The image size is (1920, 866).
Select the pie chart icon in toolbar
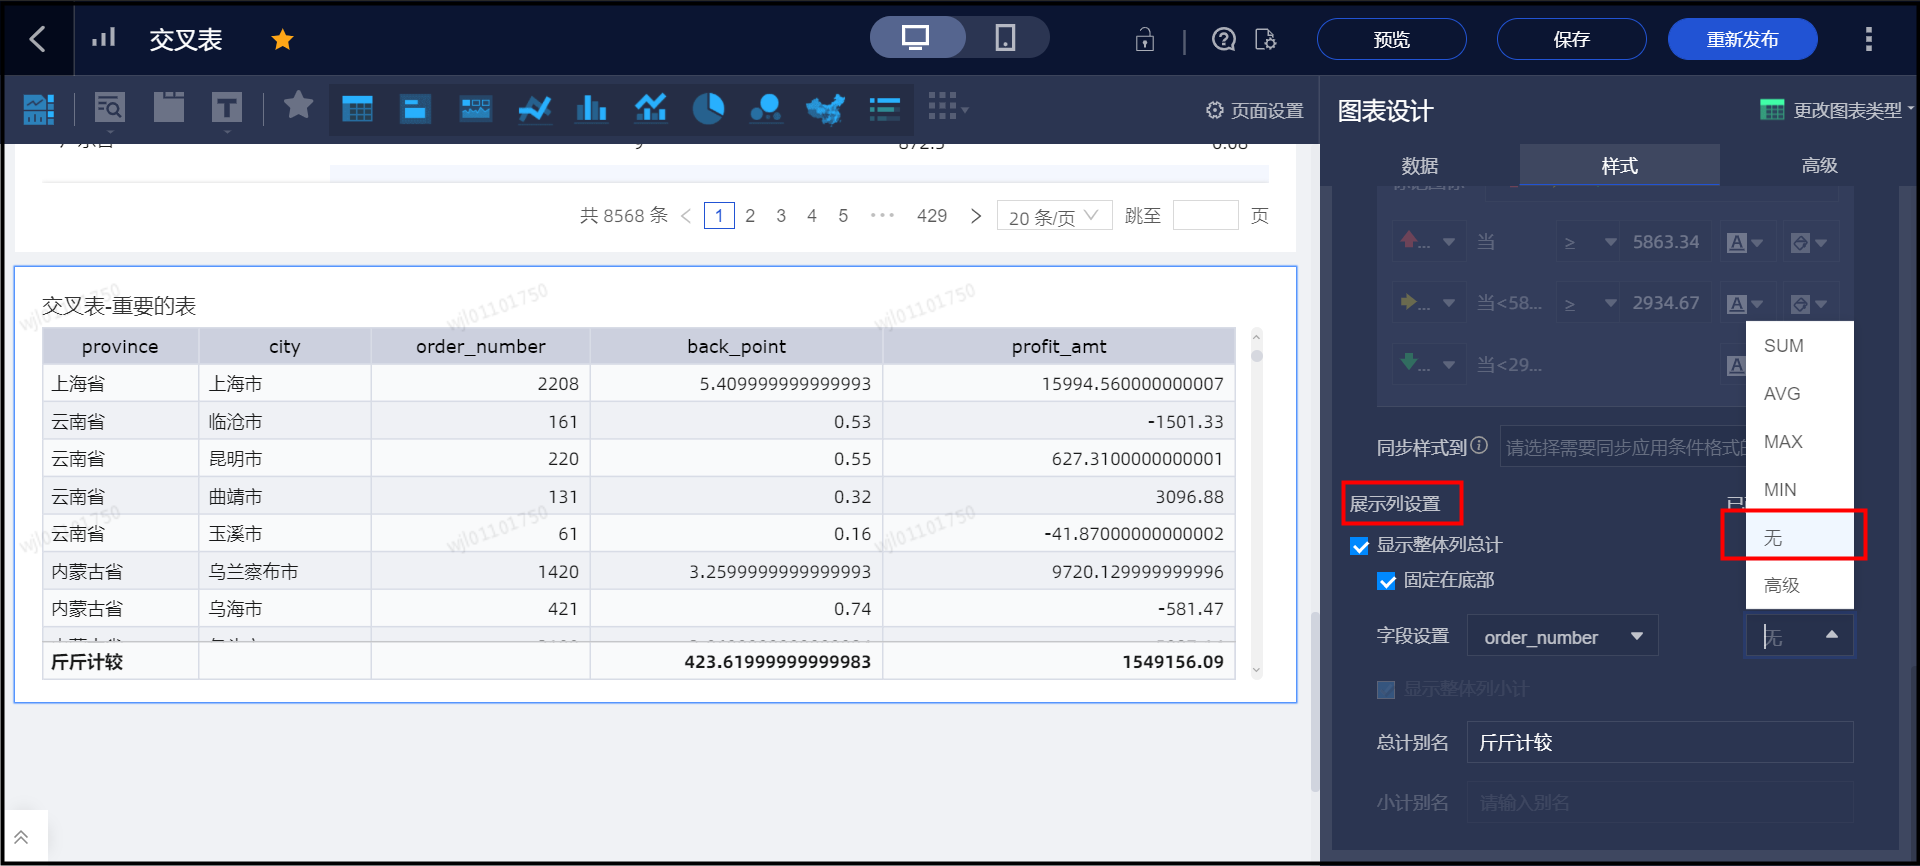[x=708, y=108]
